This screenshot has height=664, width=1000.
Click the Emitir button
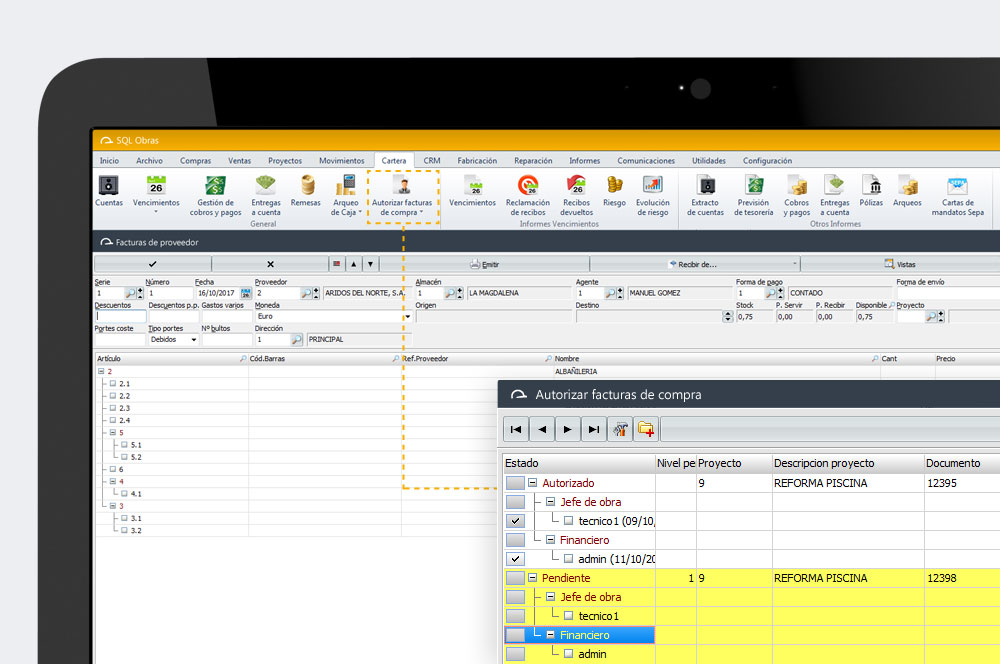[x=484, y=264]
